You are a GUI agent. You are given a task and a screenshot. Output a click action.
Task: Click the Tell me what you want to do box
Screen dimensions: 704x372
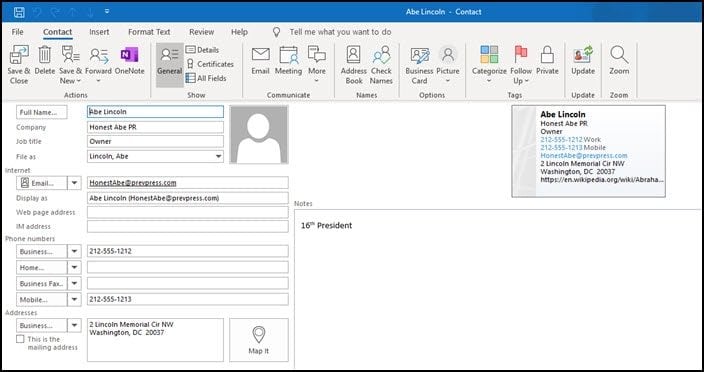tap(340, 32)
